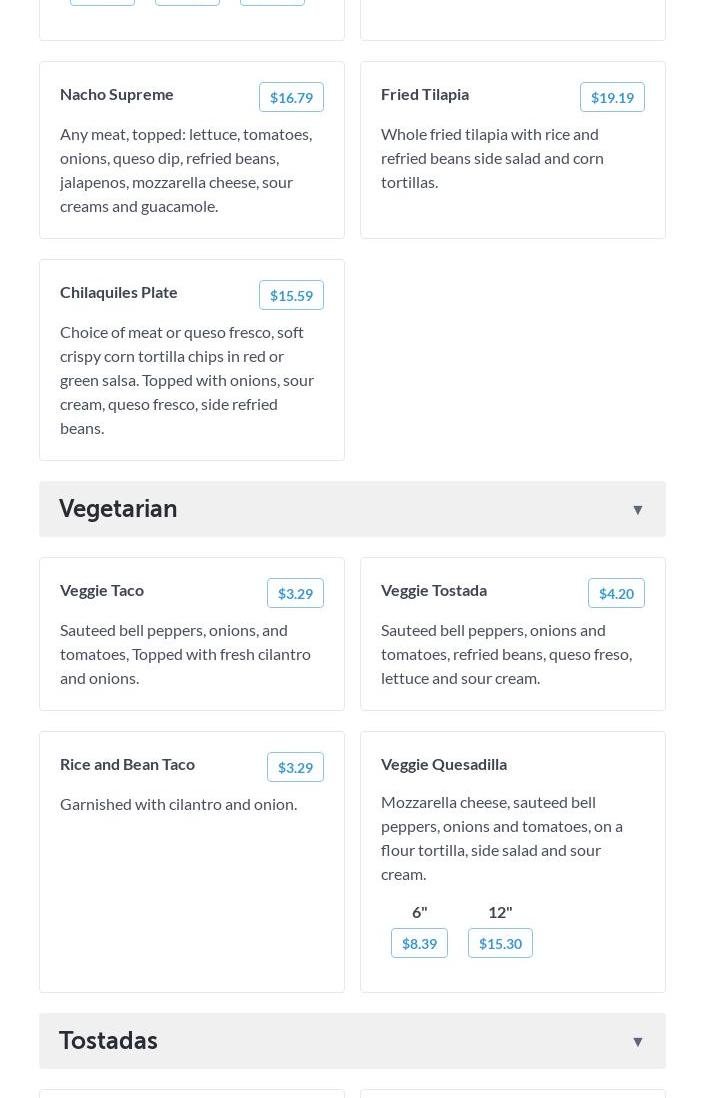Screen dimensions: 705x1098
Task: Pick Rice and Bean Taco $3.29 price
Action: coord(295,767)
